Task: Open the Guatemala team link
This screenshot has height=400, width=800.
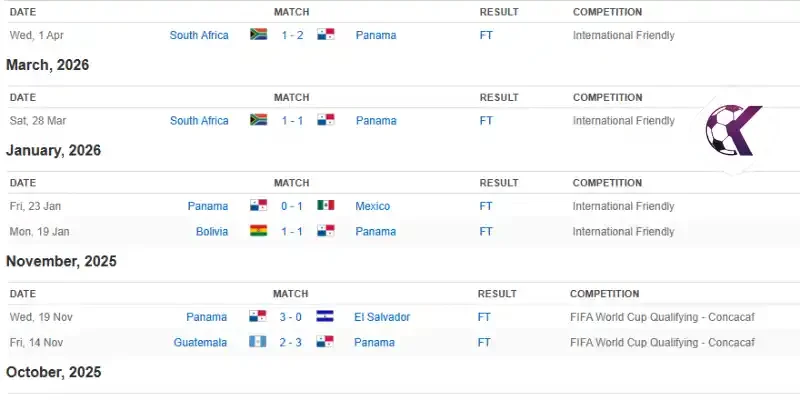Action: (200, 342)
